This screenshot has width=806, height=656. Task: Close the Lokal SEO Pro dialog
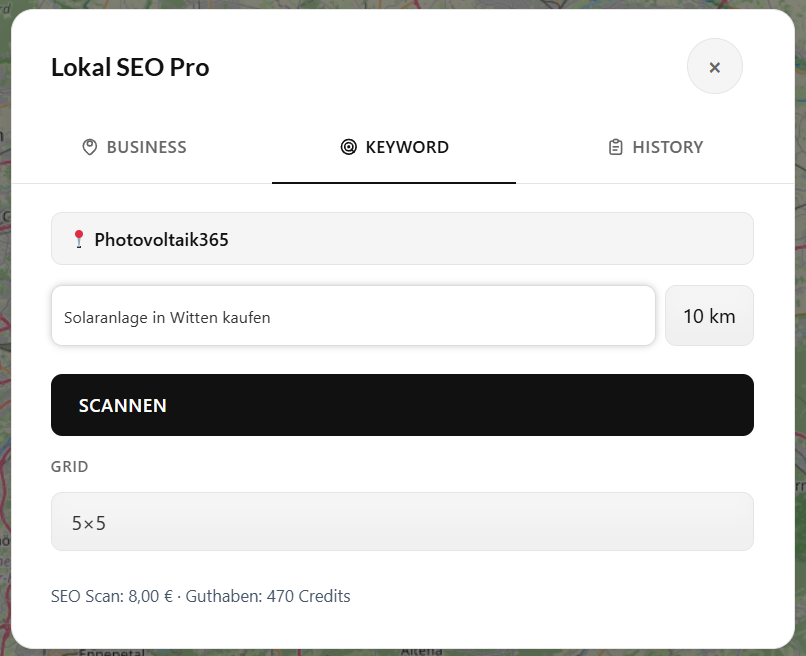pos(715,67)
